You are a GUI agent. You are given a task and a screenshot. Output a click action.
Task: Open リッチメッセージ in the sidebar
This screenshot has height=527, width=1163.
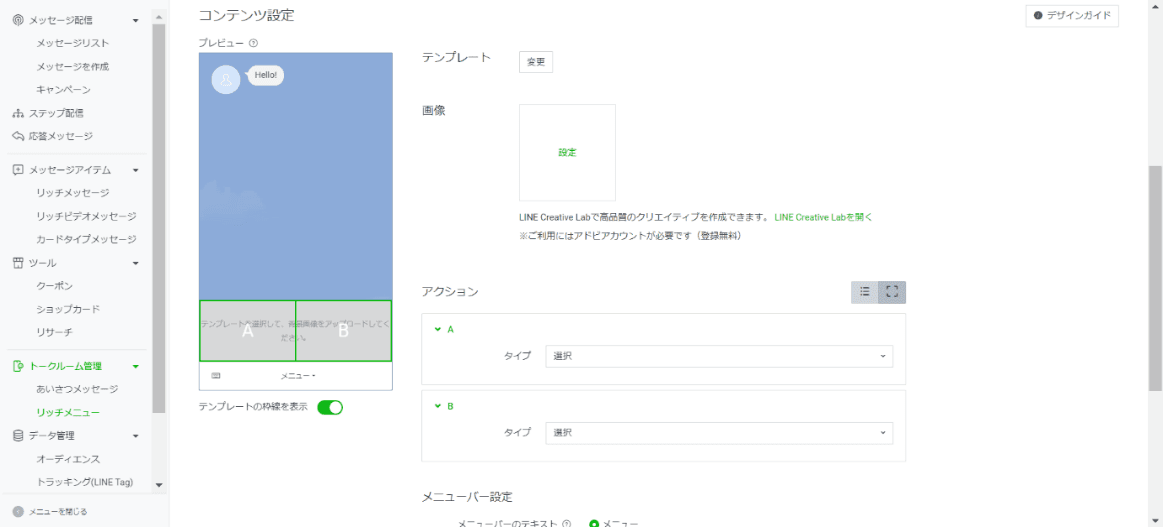coord(73,192)
